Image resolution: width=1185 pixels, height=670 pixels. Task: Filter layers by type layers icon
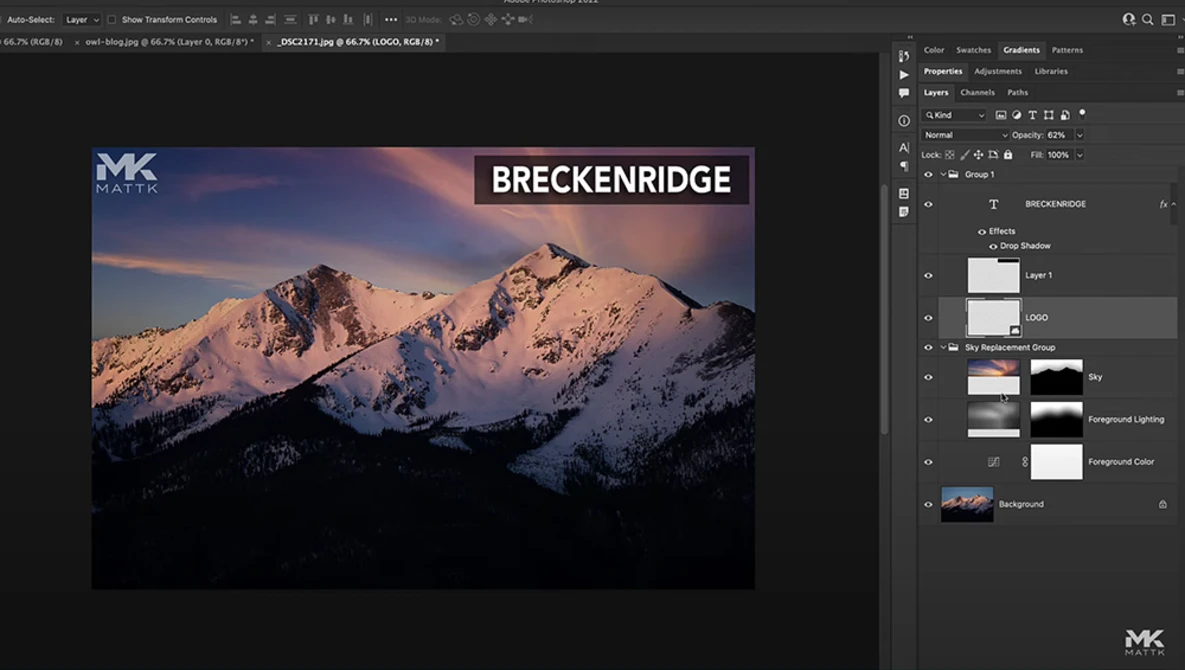click(1032, 115)
